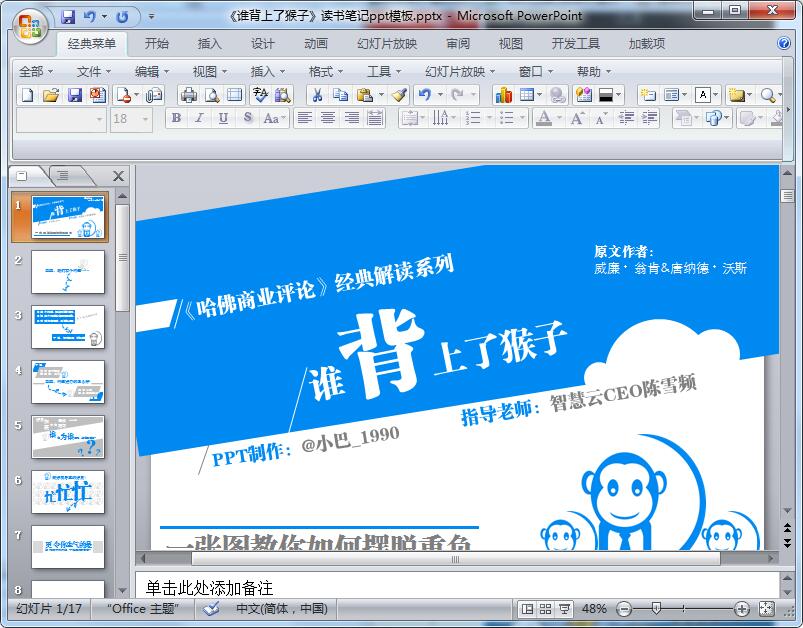This screenshot has height=628, width=803.
Task: Switch to Outline tab in left pane
Action: pyautogui.click(x=62, y=176)
